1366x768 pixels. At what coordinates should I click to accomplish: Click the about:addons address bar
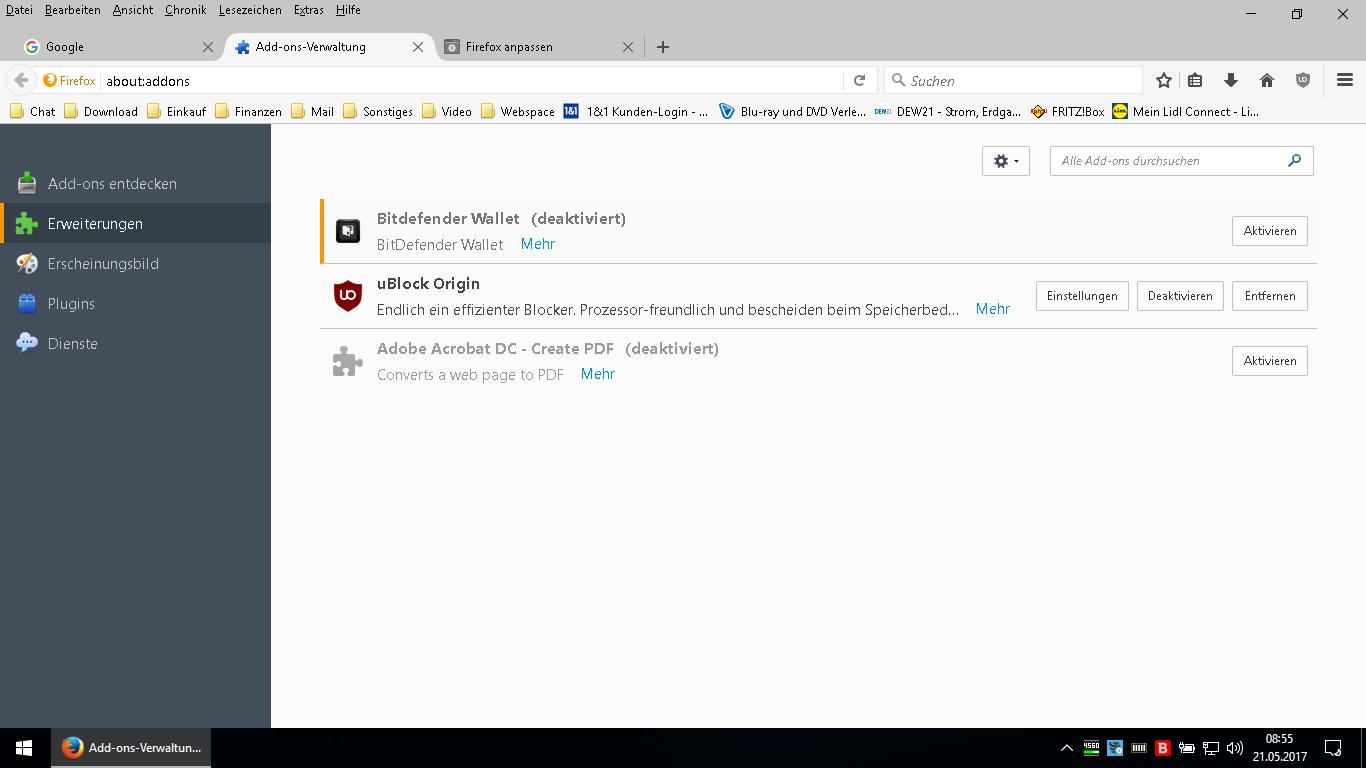coord(470,81)
